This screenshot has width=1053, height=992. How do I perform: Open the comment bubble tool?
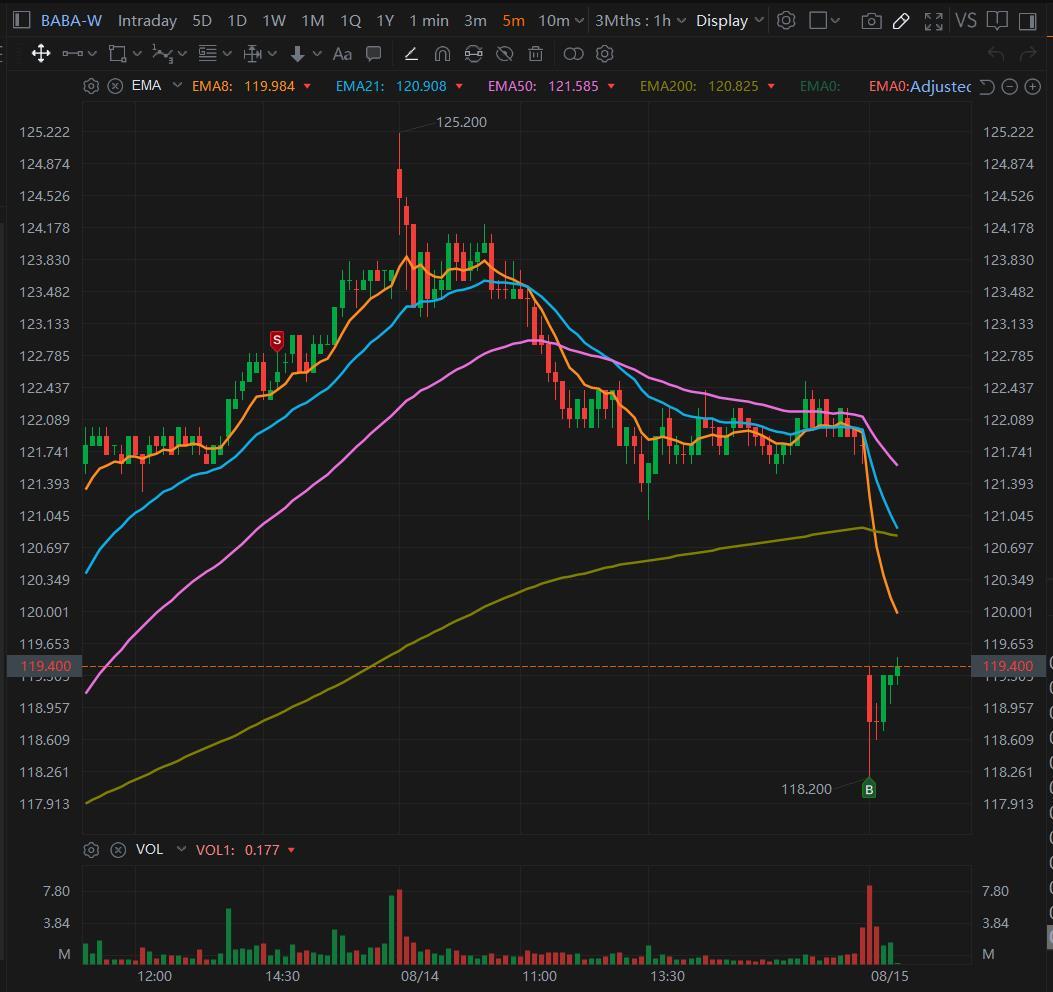coord(373,54)
